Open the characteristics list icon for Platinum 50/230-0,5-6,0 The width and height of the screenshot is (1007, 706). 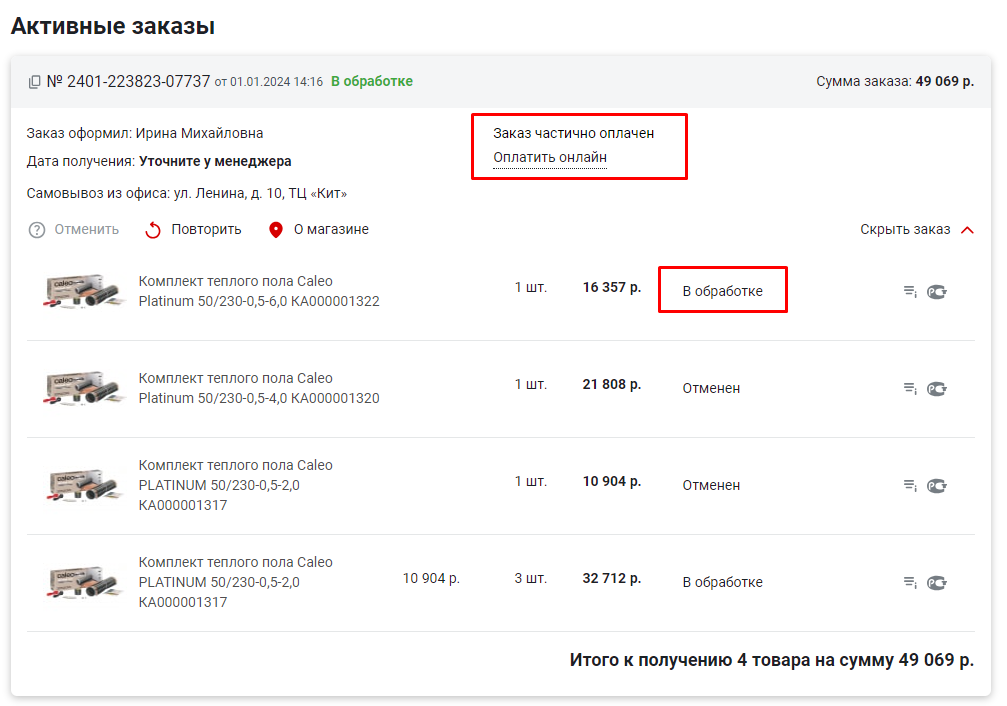pyautogui.click(x=909, y=292)
